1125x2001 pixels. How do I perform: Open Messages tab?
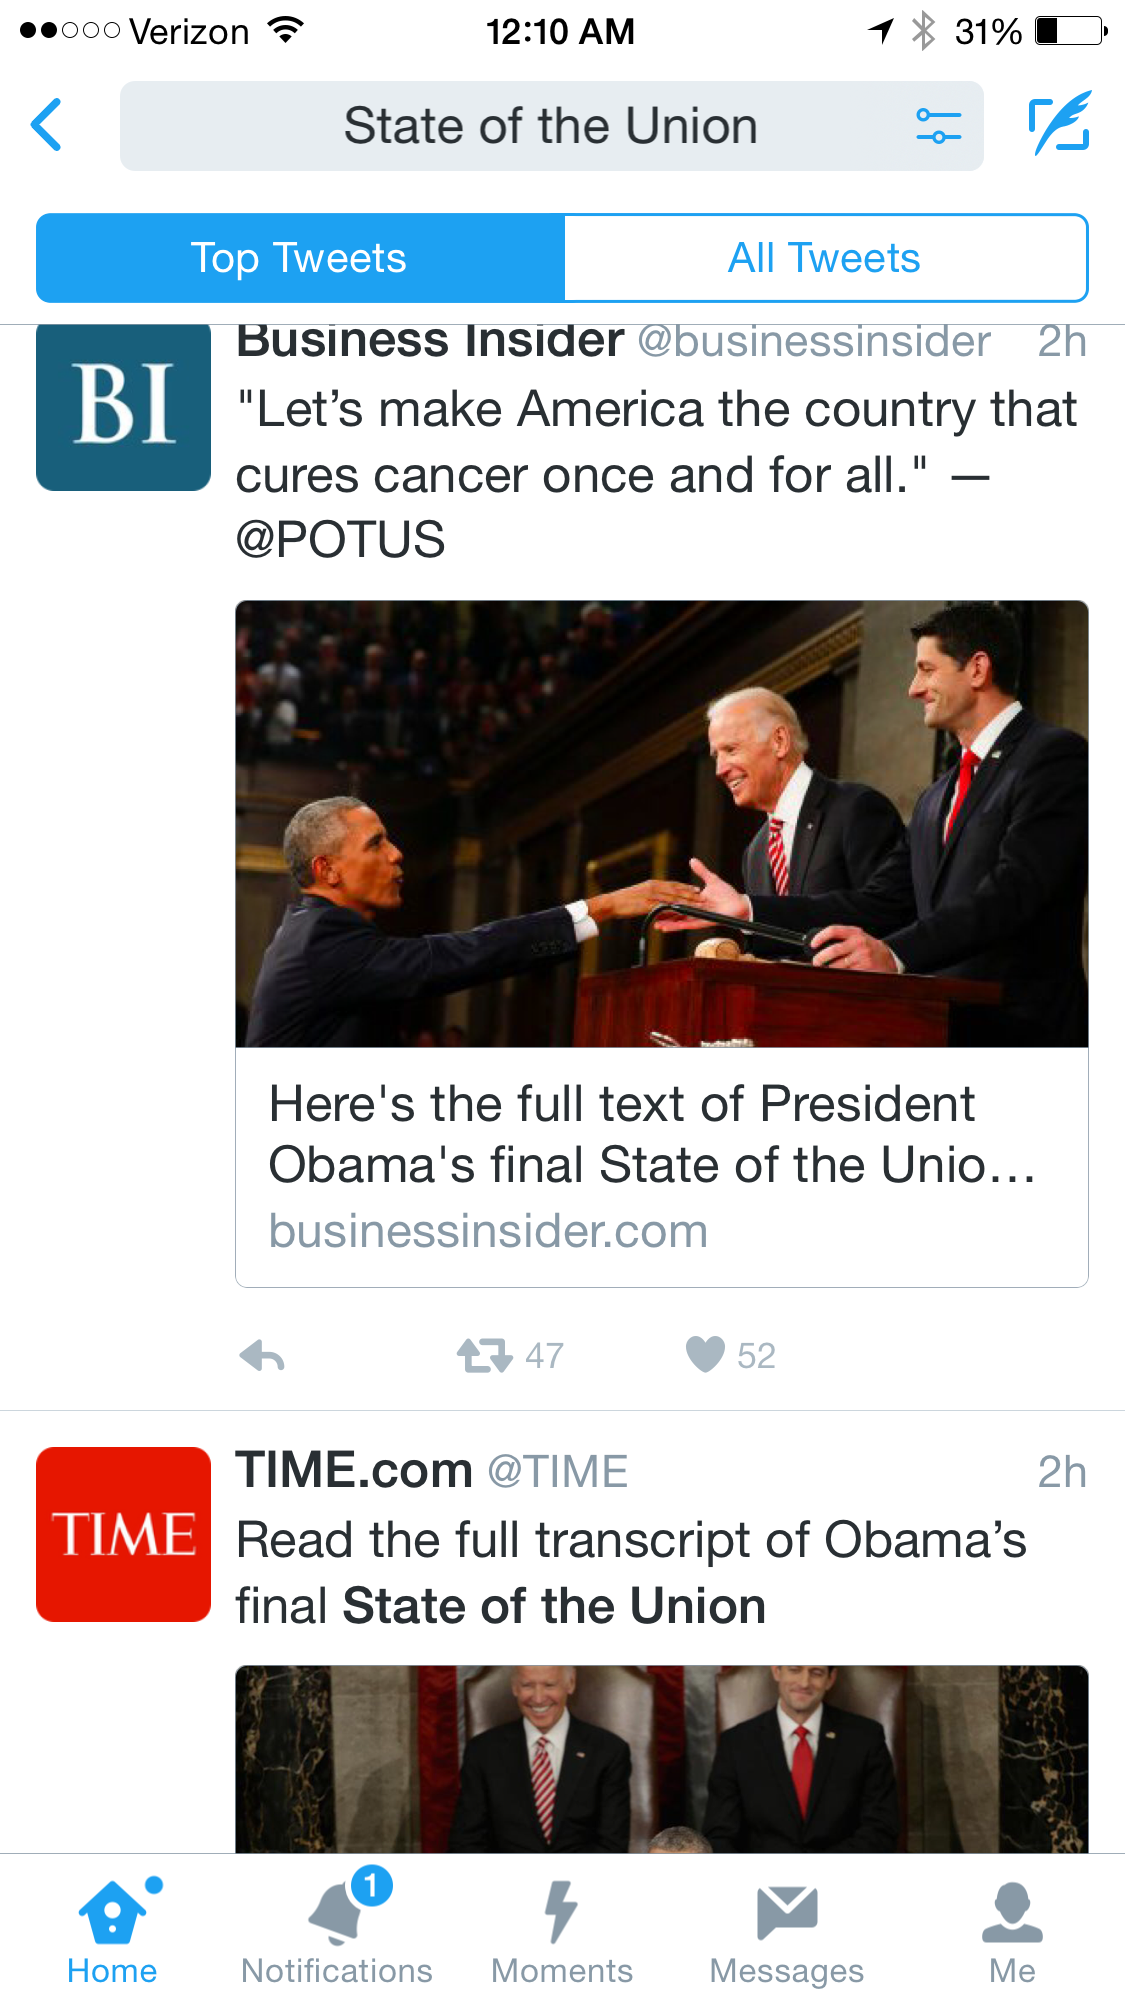pos(787,1930)
